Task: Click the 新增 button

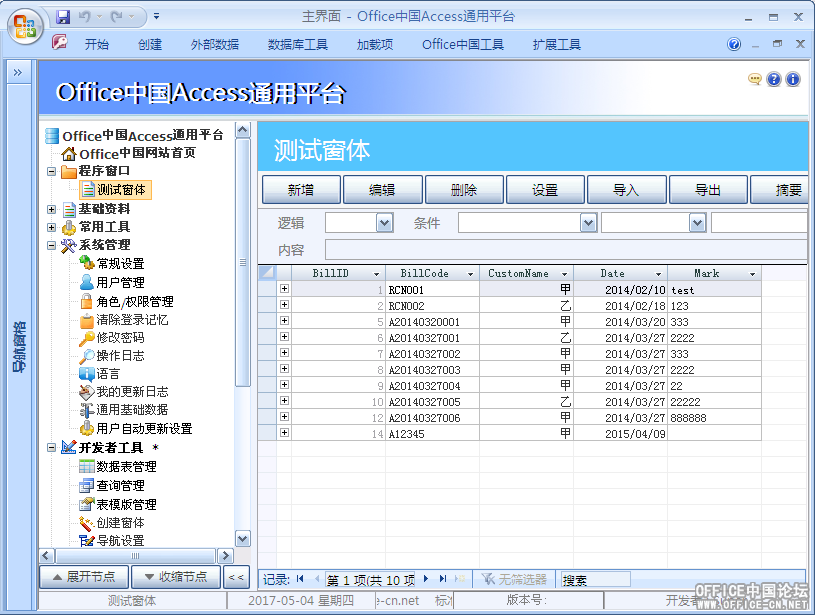Action: click(x=301, y=190)
